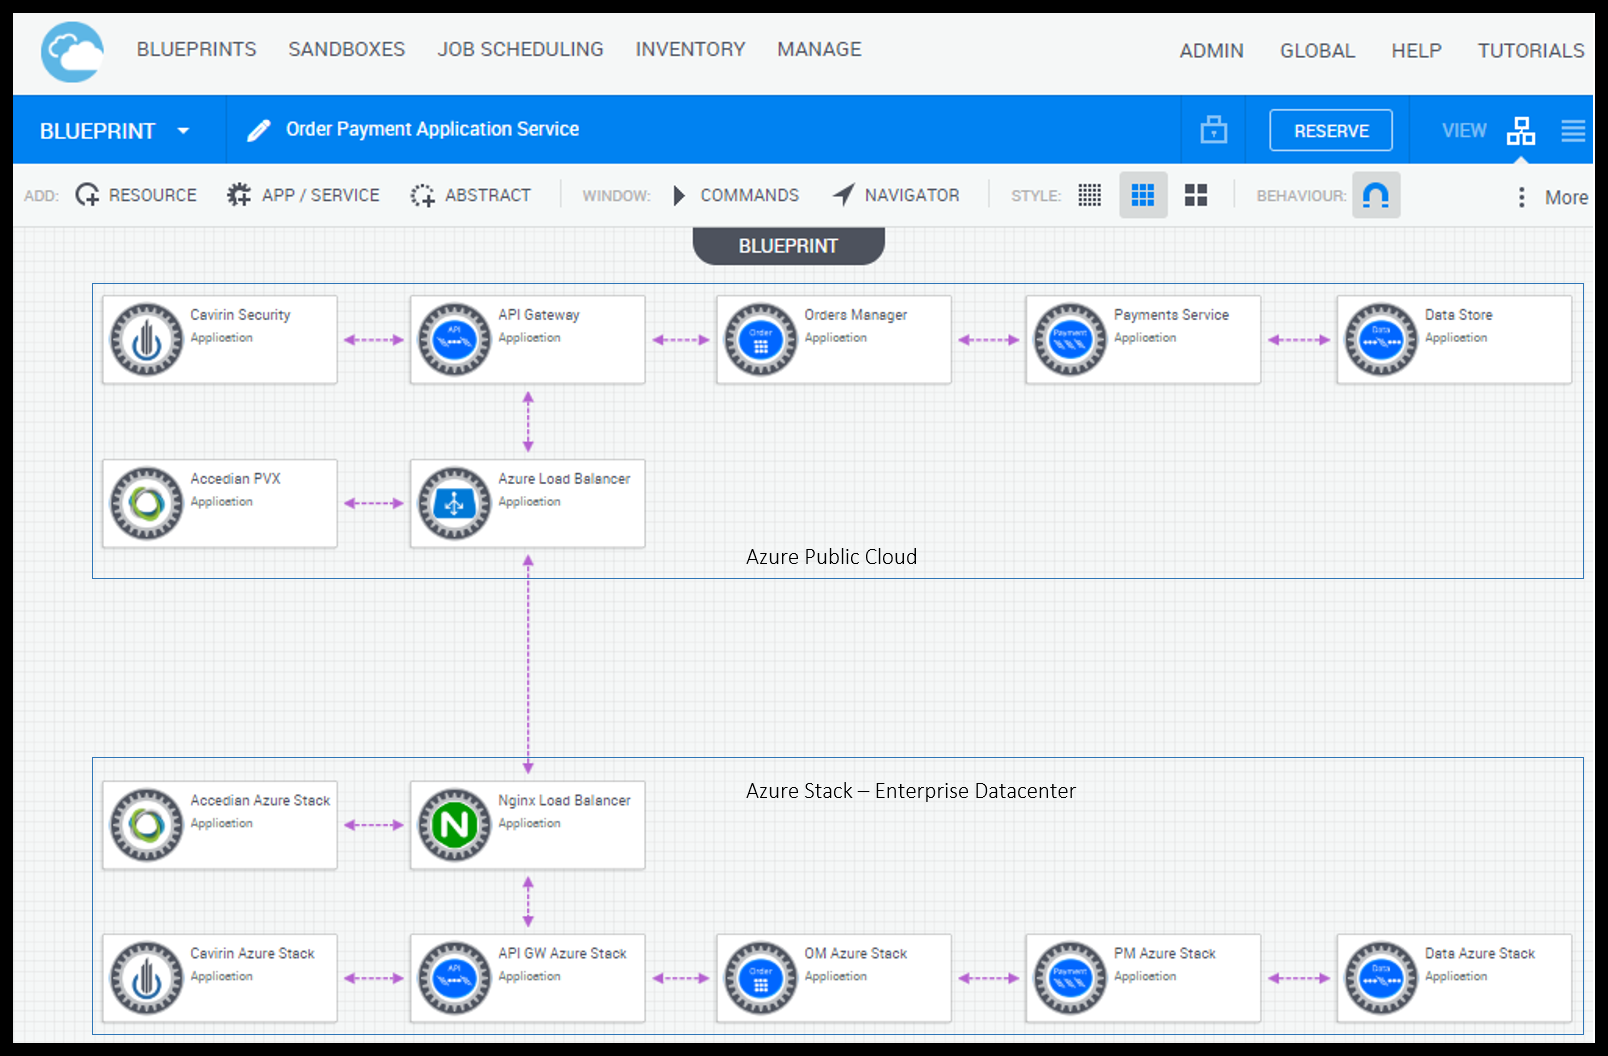Add an ABSTRACT resource
Screen dimensions: 1608x1056
[470, 195]
